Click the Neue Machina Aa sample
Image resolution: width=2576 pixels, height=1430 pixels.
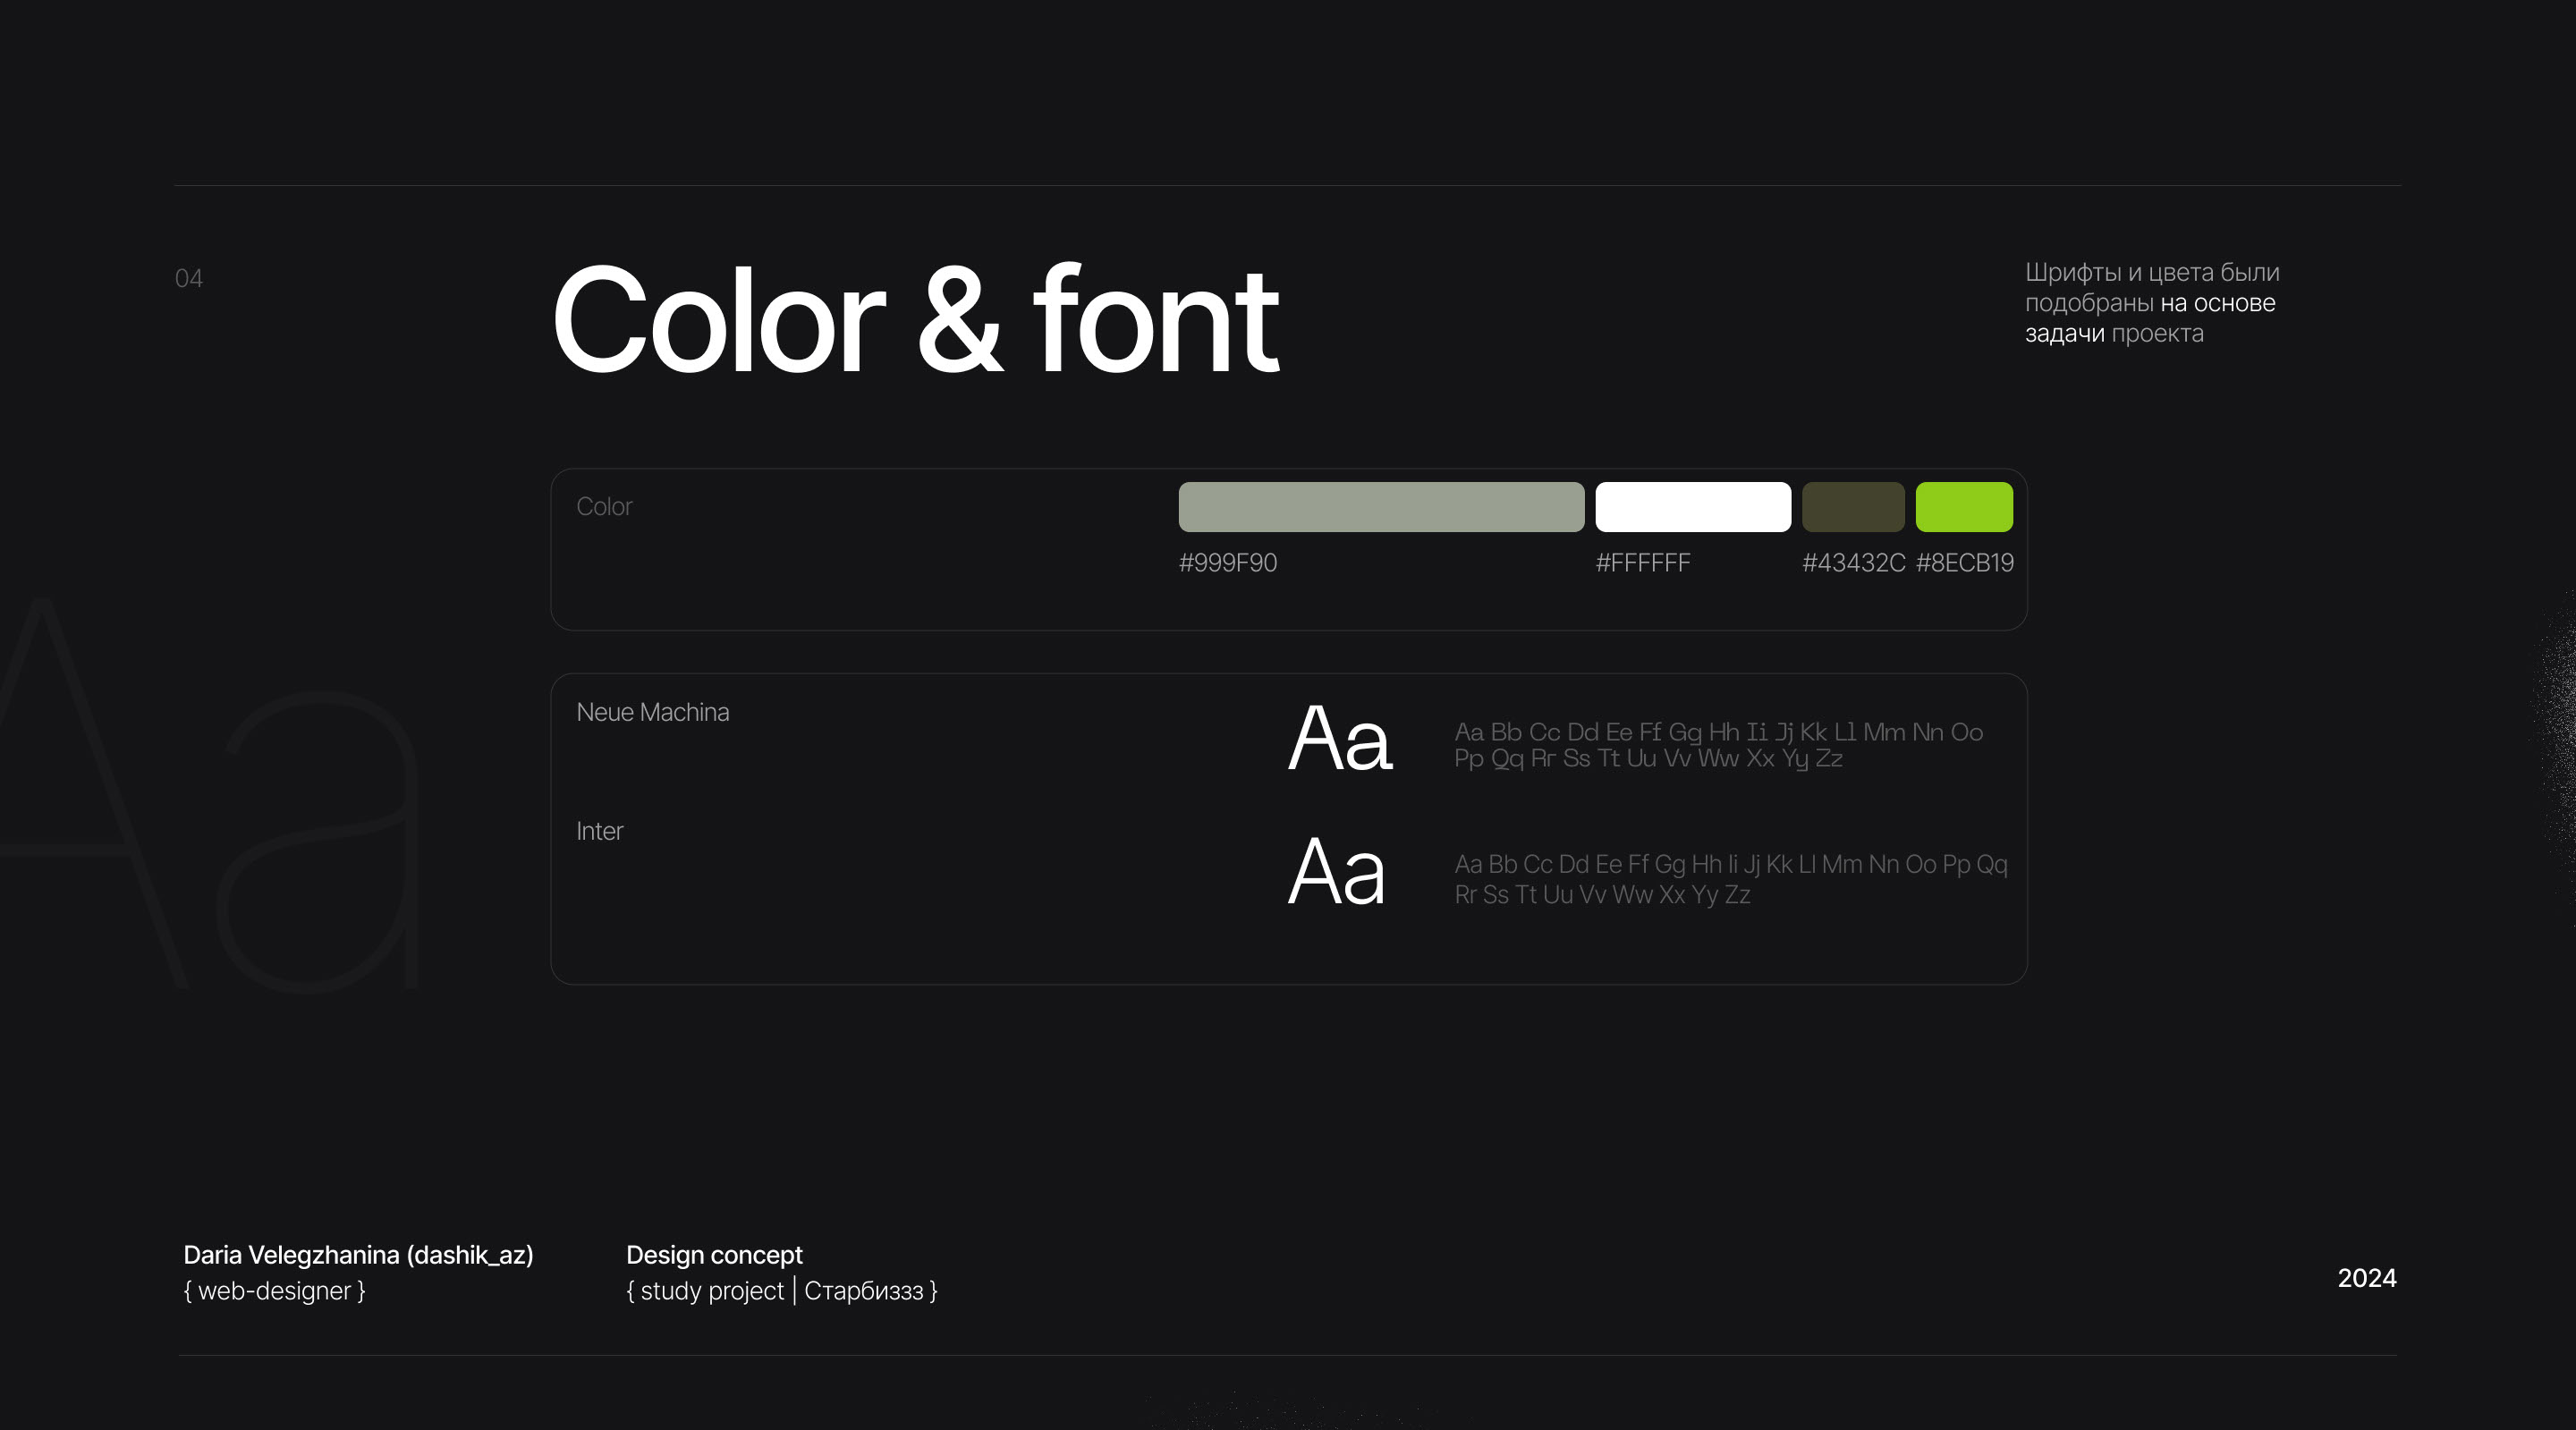coord(1339,739)
